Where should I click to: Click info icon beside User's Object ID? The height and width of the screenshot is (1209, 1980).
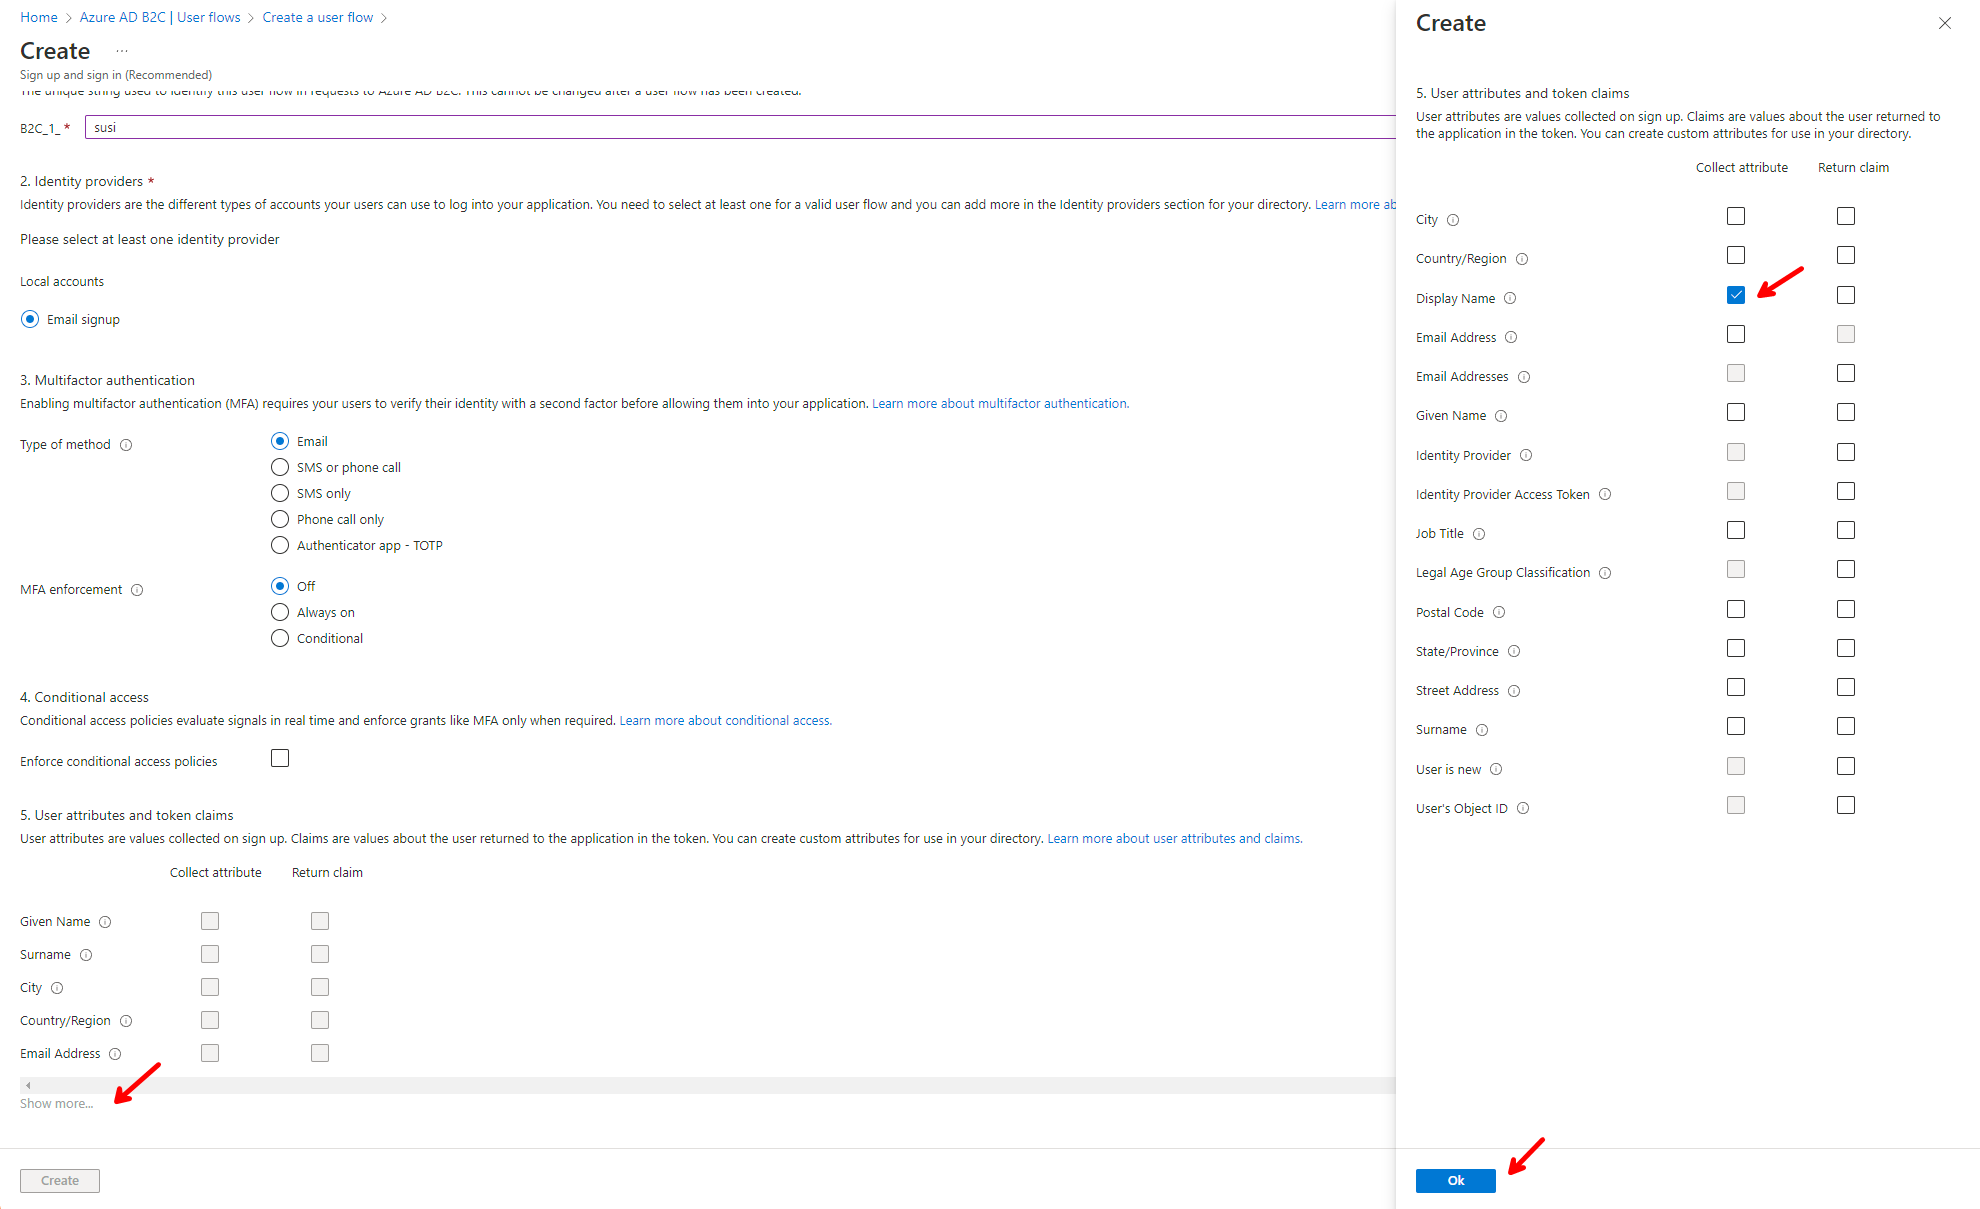(1523, 808)
